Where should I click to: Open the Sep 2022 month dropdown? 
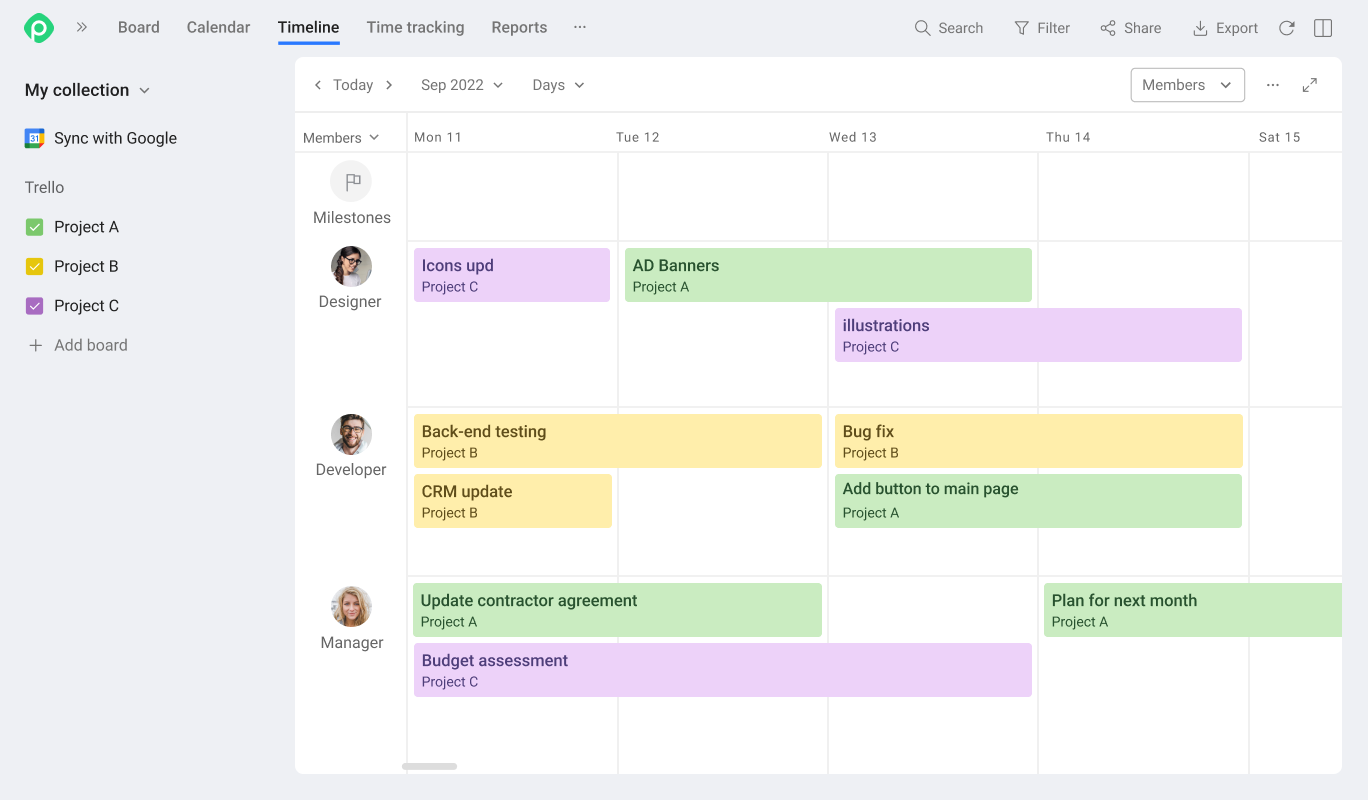click(462, 85)
